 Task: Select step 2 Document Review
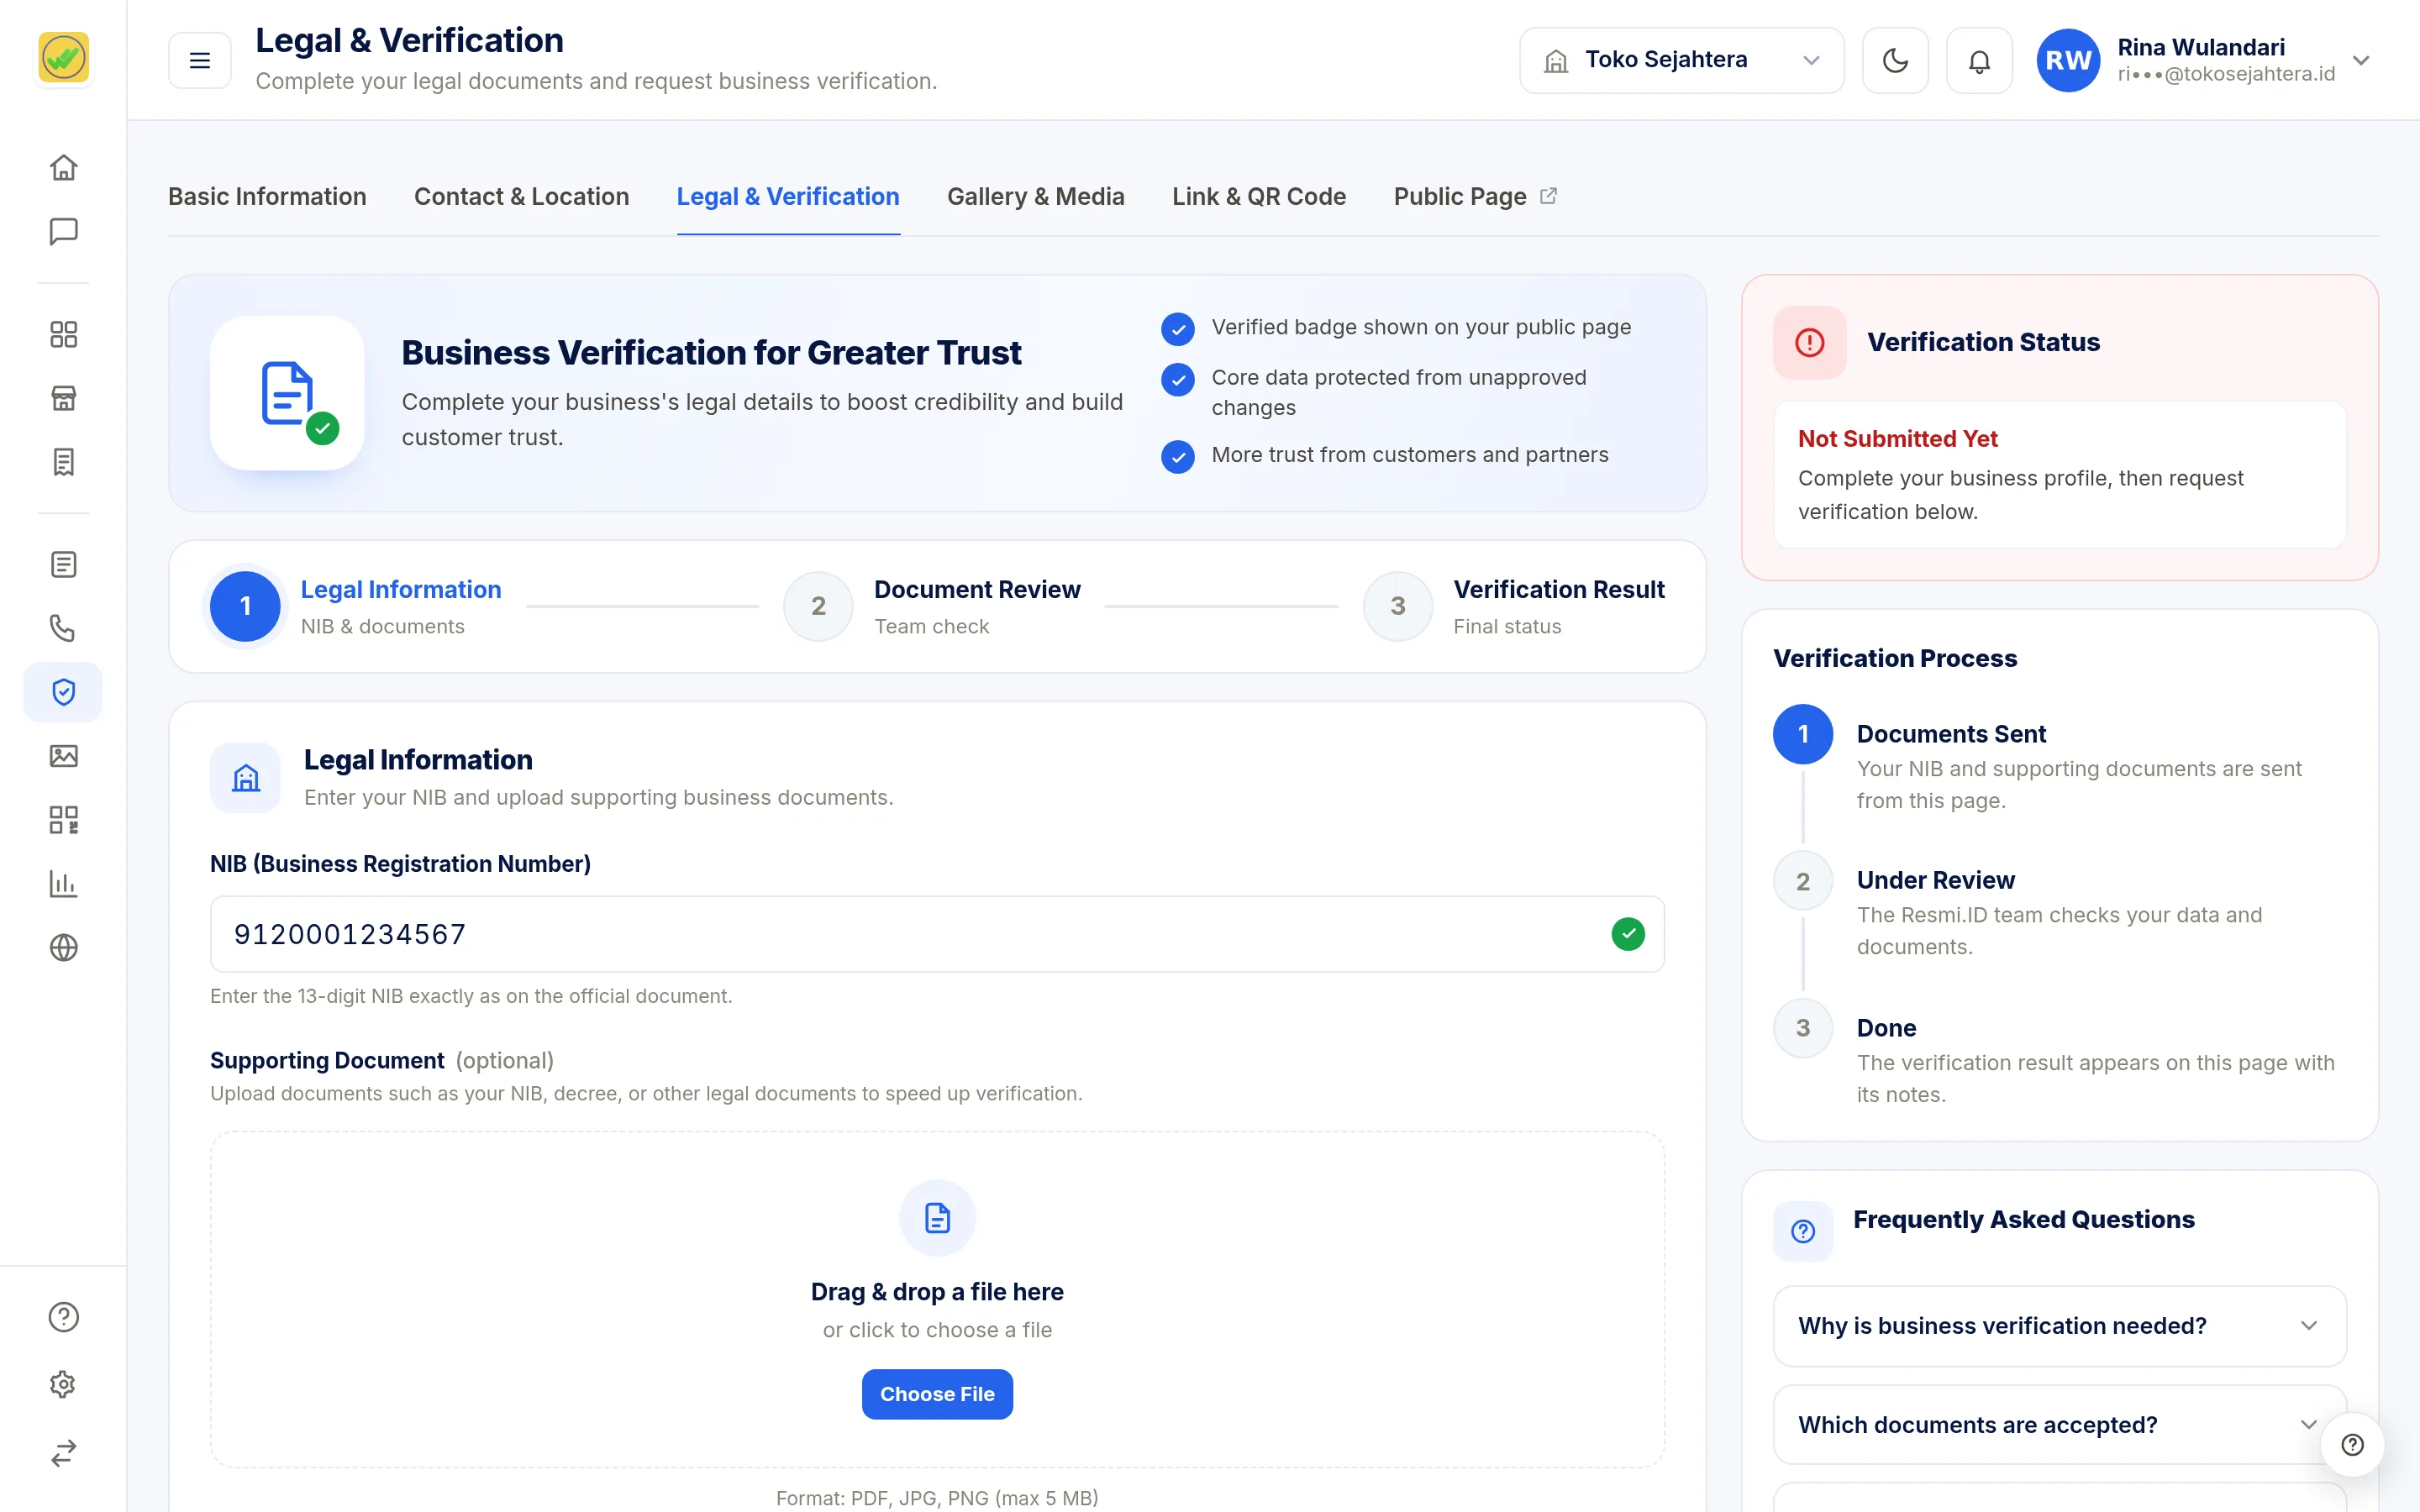[932, 606]
